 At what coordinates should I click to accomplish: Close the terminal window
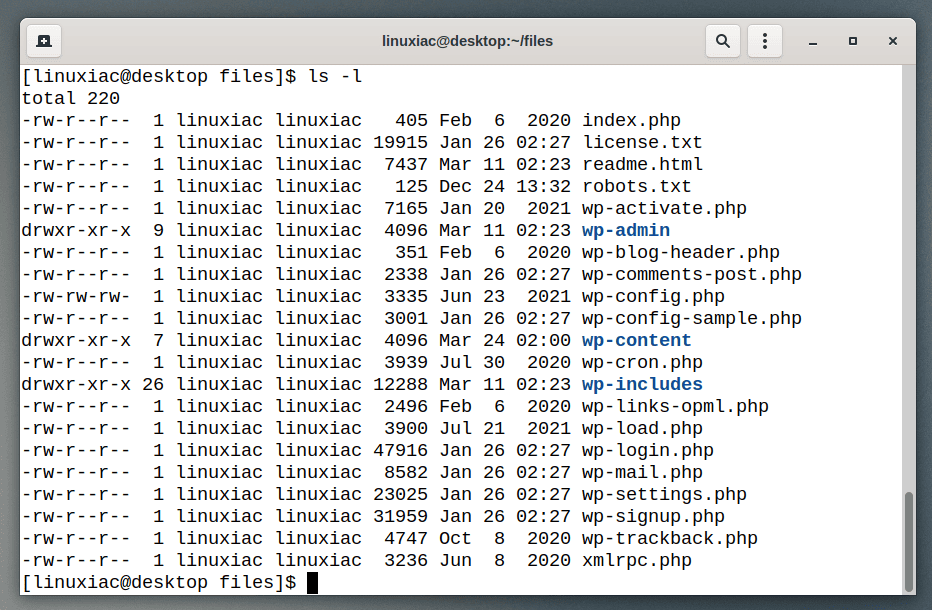click(x=893, y=41)
